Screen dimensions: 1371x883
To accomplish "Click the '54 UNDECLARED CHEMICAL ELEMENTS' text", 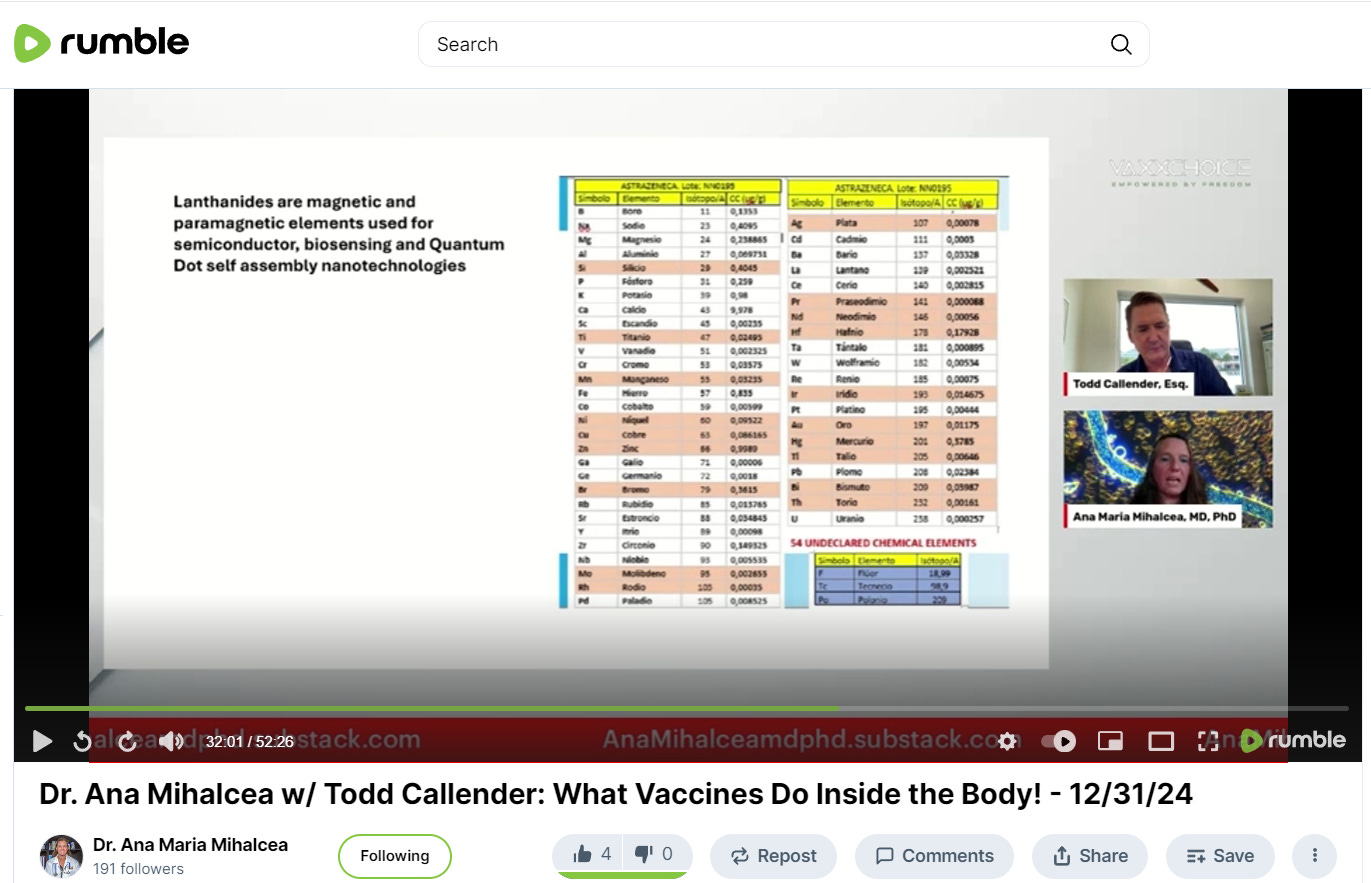I will click(x=883, y=543).
